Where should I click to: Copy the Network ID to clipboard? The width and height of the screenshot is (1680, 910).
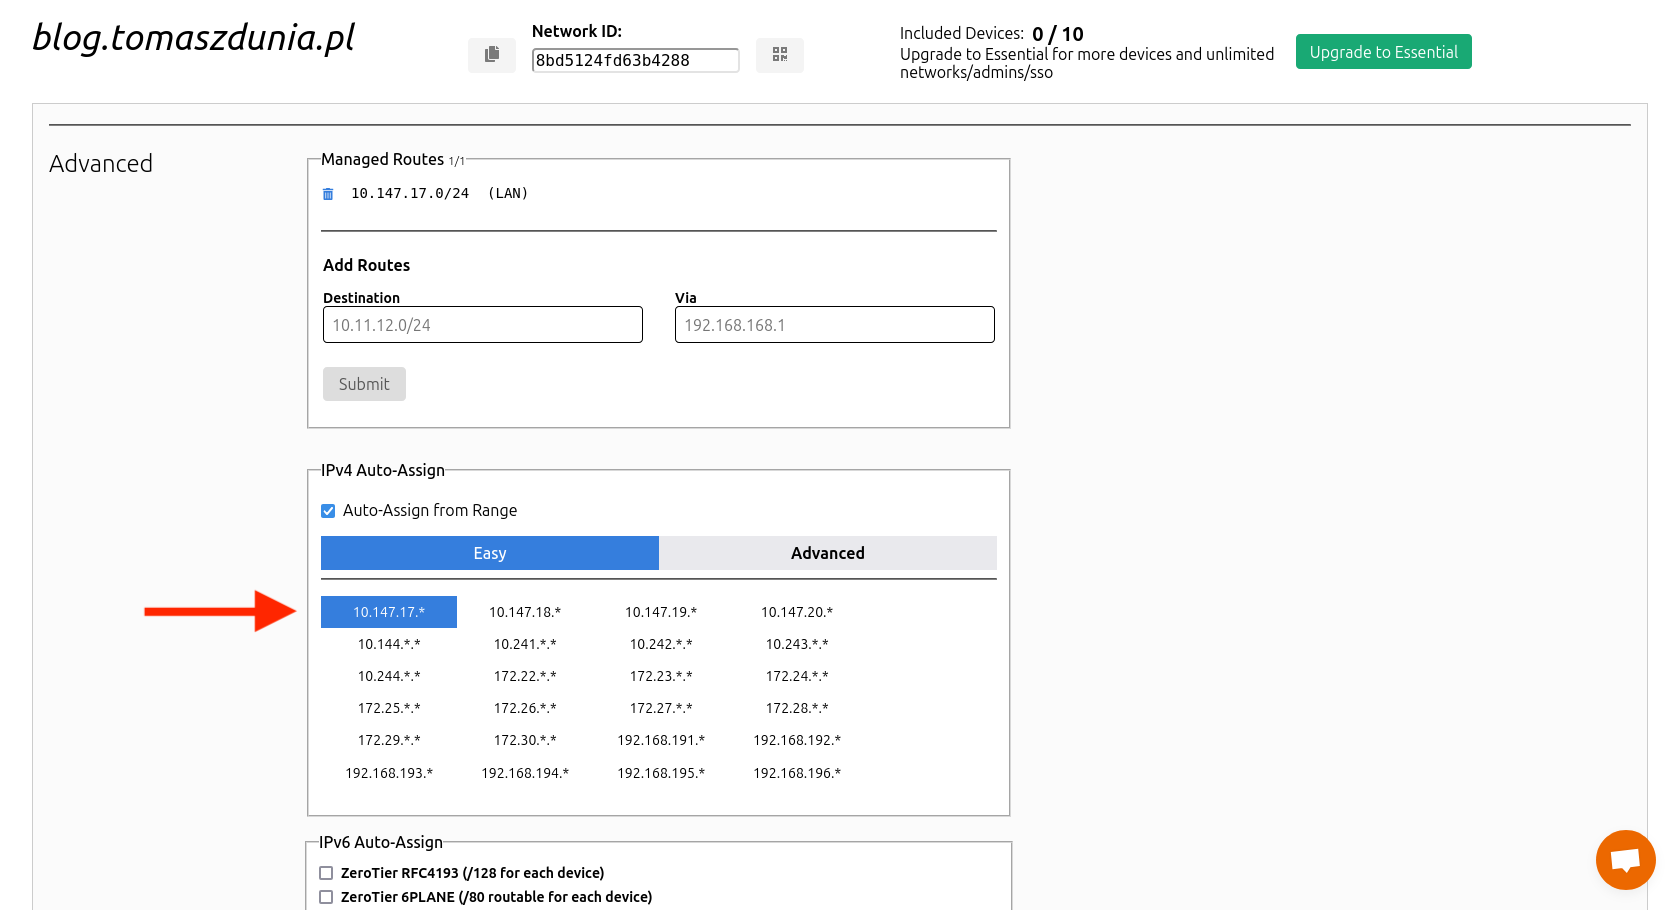[x=491, y=55]
